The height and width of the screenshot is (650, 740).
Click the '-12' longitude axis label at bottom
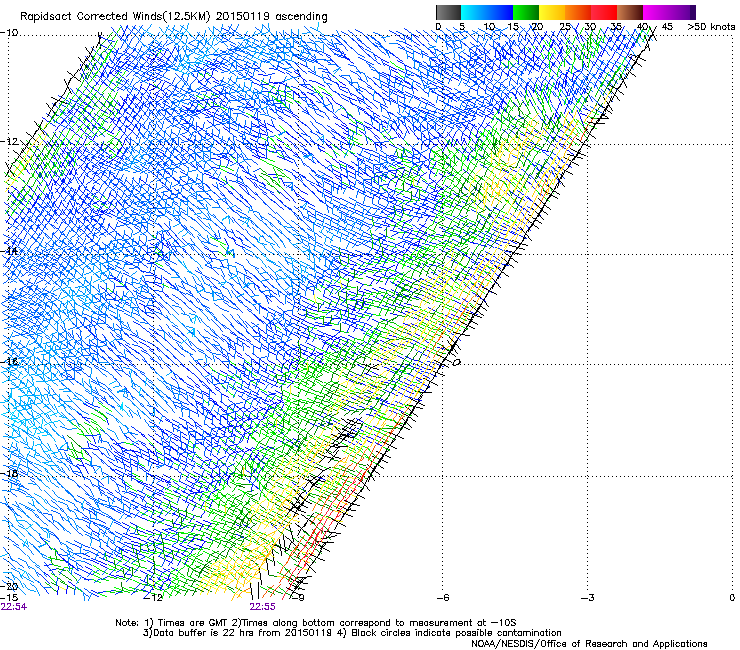point(154,597)
